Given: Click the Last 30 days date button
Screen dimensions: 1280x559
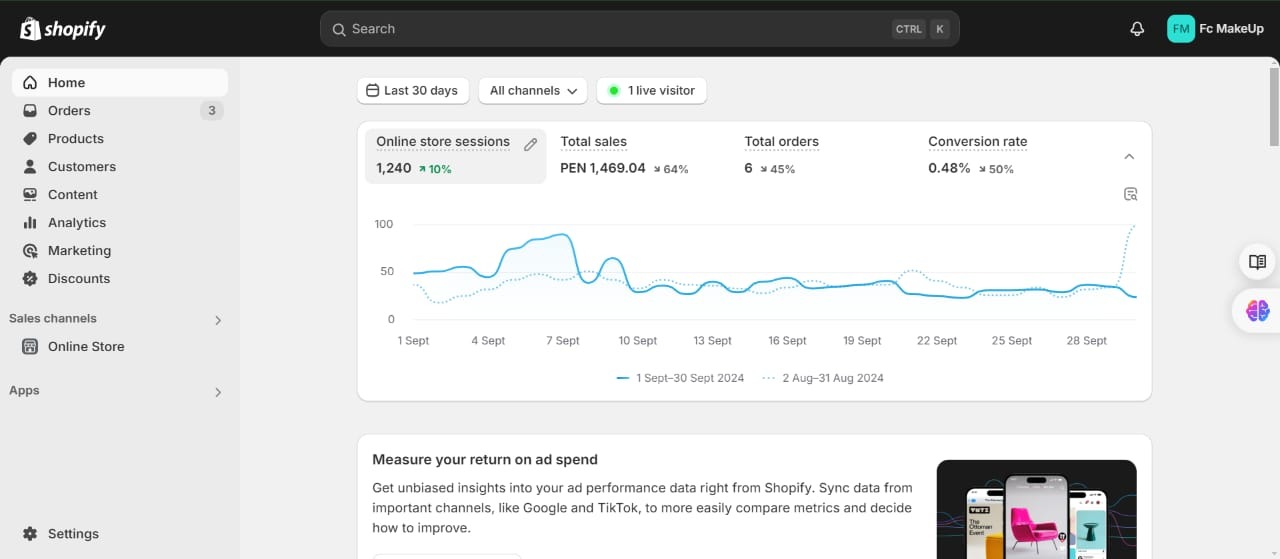Looking at the screenshot, I should 412,91.
